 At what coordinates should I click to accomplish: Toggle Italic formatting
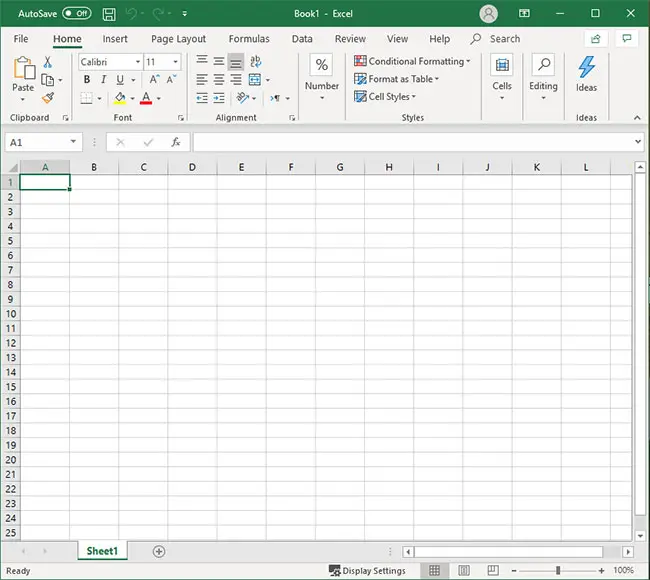(x=104, y=80)
